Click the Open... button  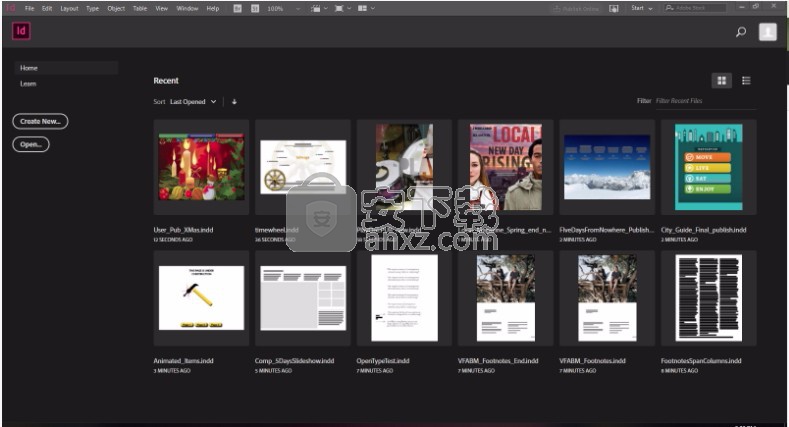[31, 144]
